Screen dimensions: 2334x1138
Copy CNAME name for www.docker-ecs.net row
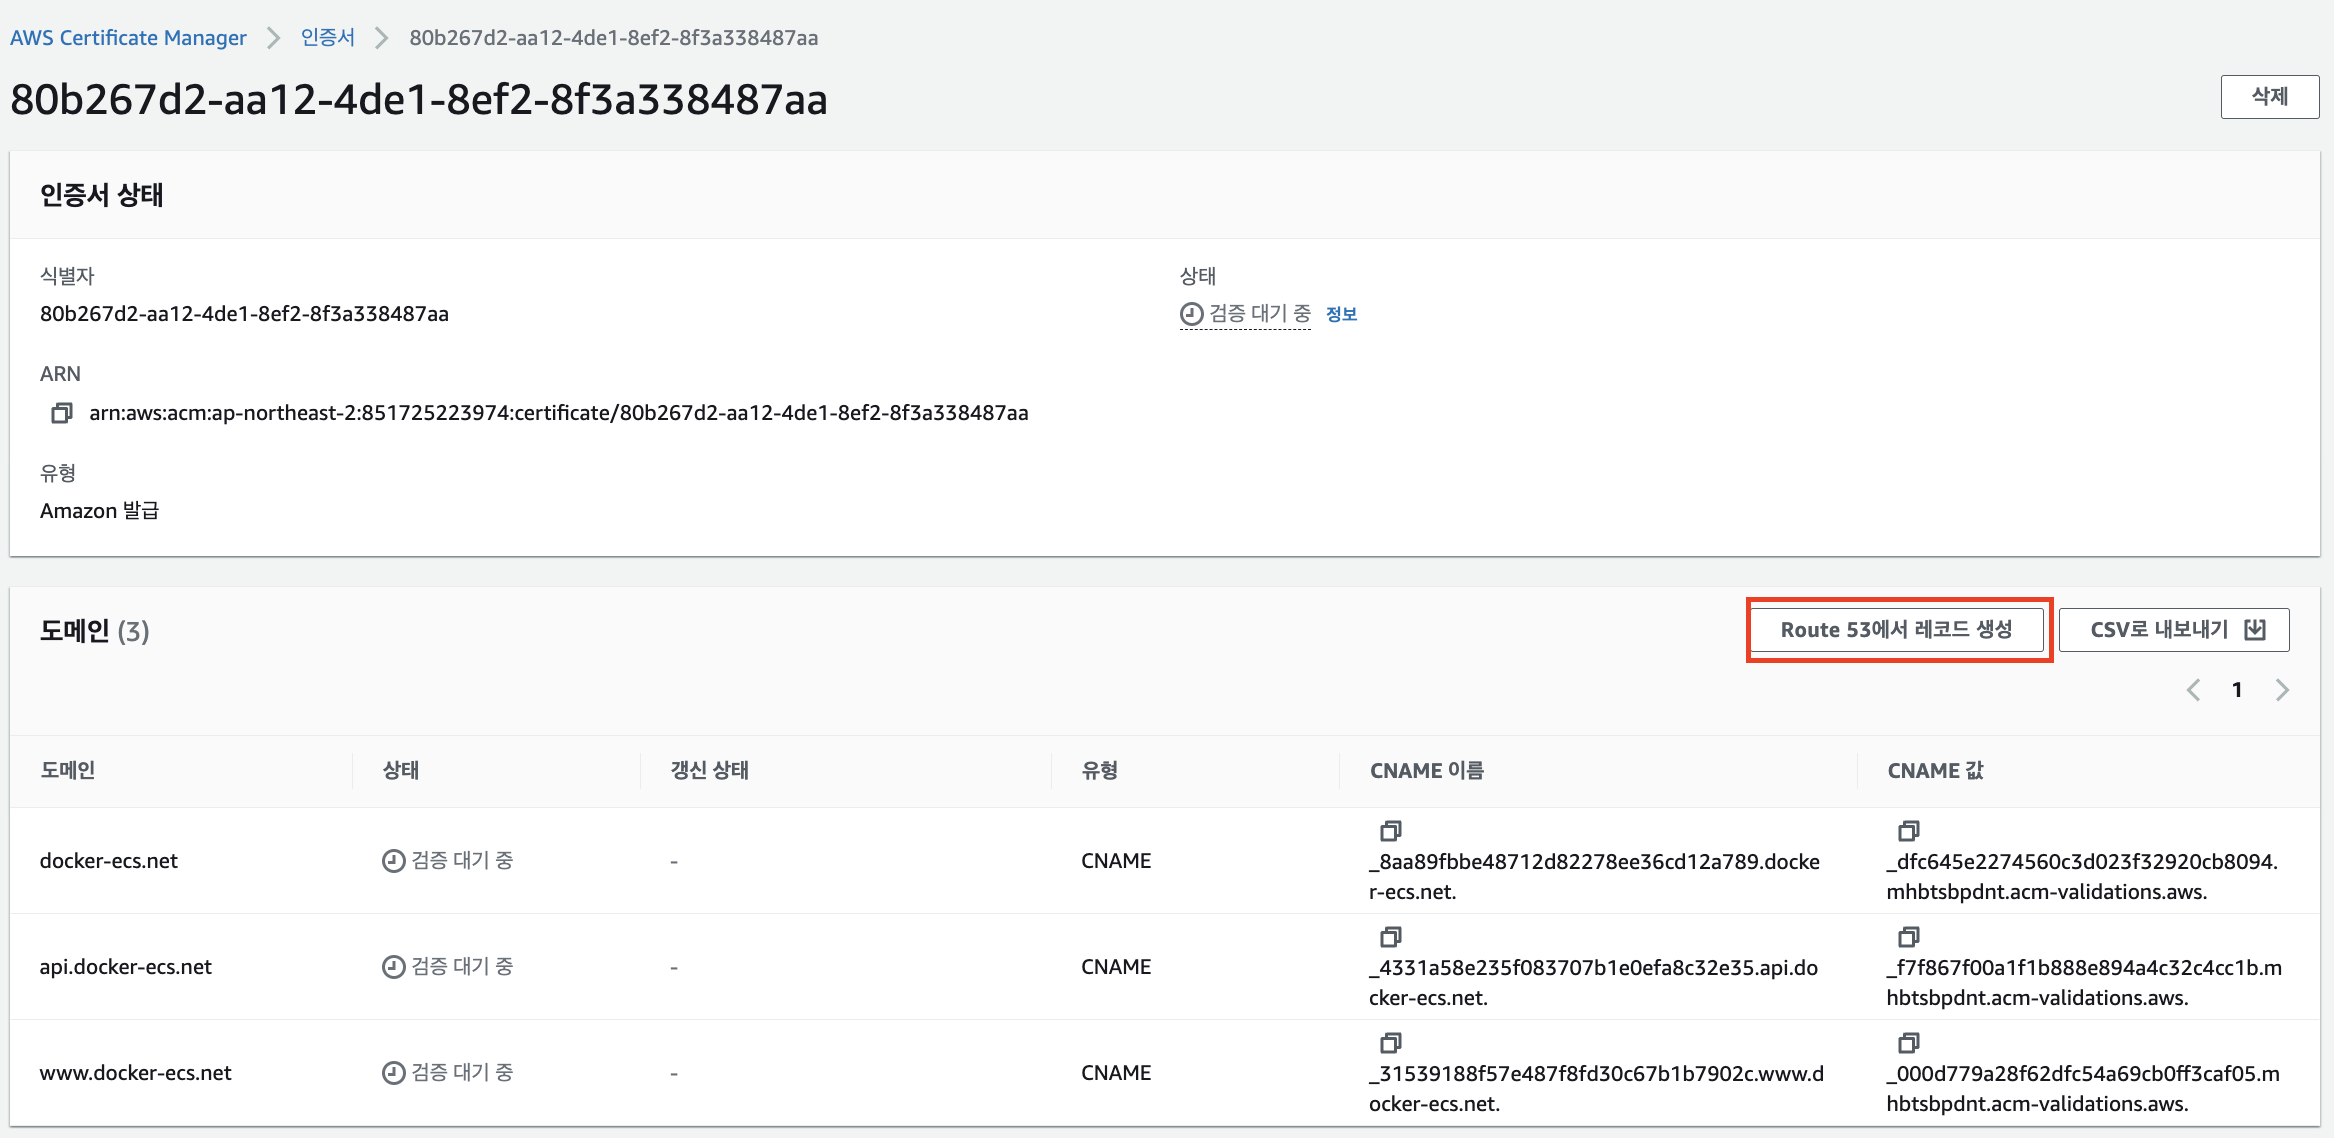[x=1390, y=1043]
